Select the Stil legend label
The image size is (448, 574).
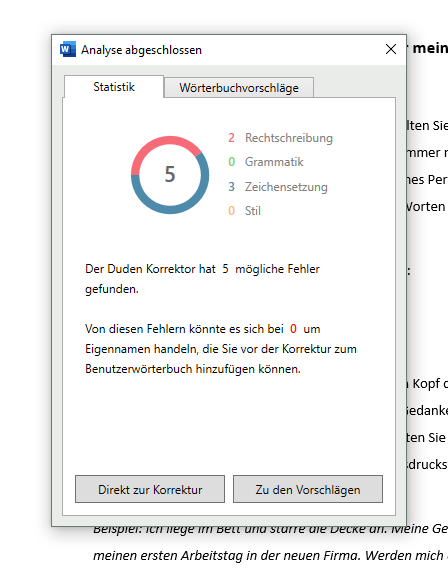point(253,211)
